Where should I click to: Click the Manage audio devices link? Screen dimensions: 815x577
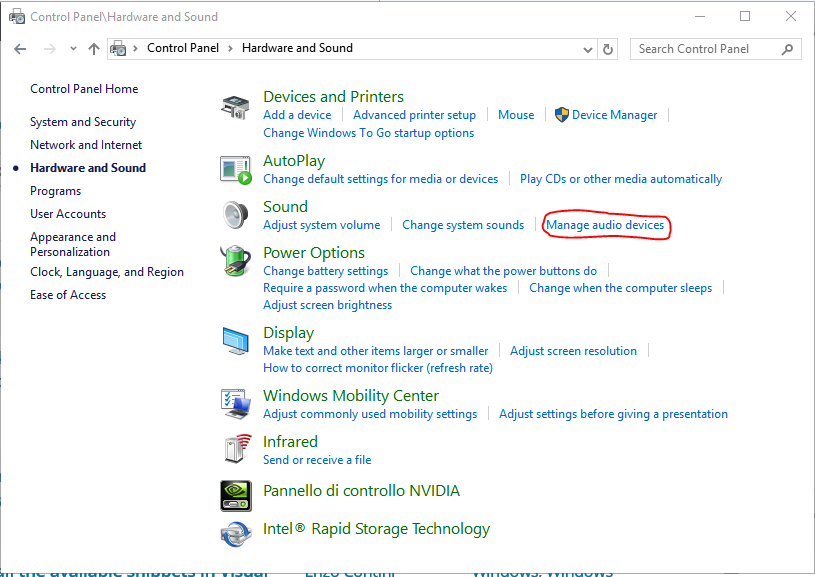tap(604, 225)
